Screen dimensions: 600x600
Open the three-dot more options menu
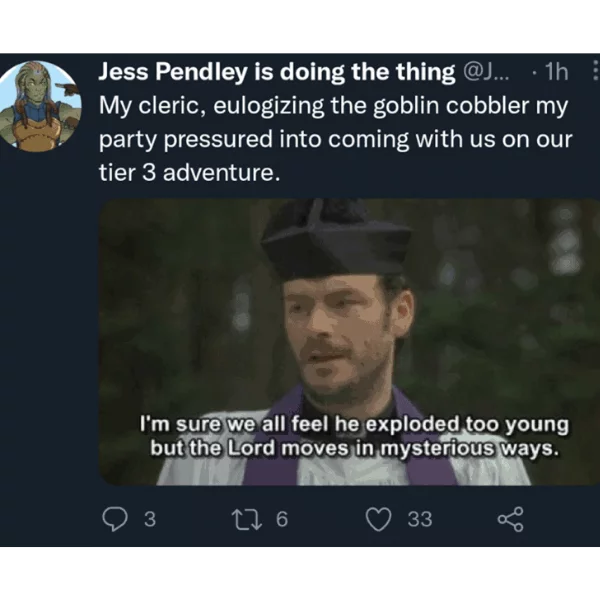(x=595, y=70)
